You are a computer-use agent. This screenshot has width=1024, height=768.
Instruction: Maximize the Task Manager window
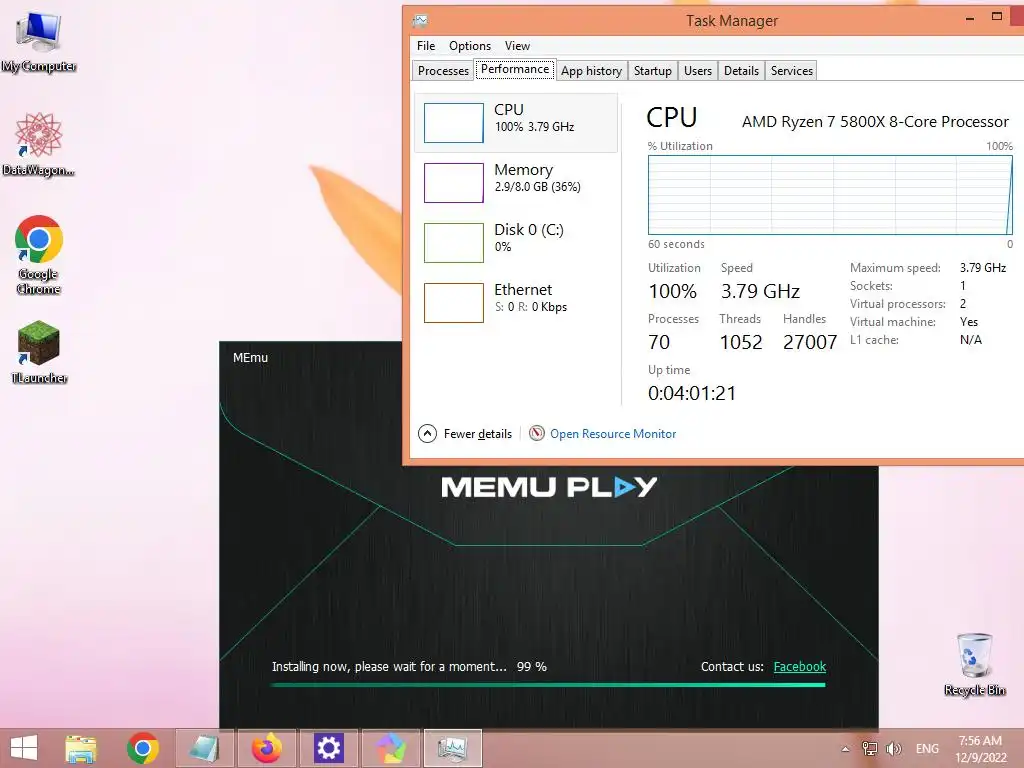pos(997,17)
